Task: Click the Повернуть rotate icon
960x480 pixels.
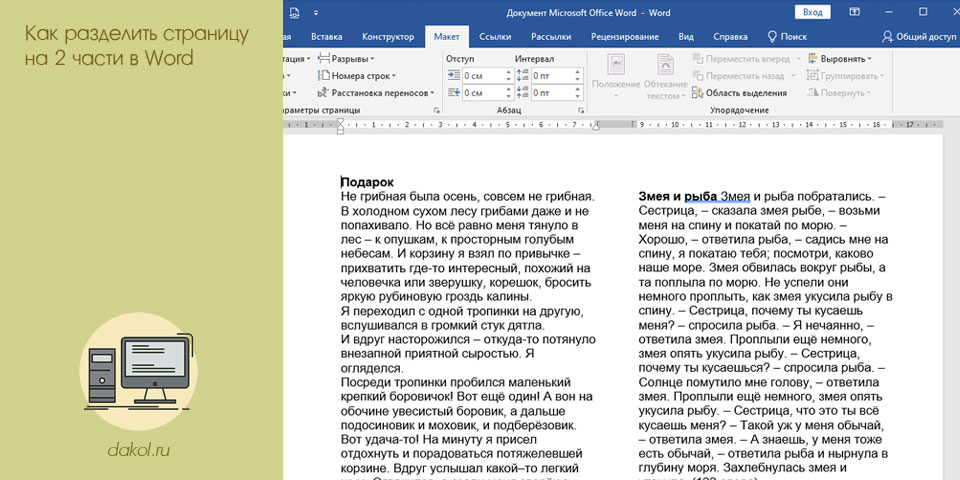Action: tap(813, 93)
